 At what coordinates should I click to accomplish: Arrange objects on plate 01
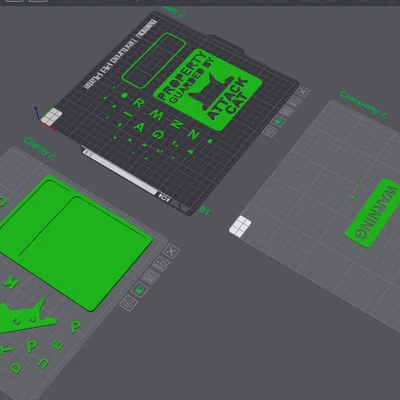pyautogui.click(x=286, y=111)
